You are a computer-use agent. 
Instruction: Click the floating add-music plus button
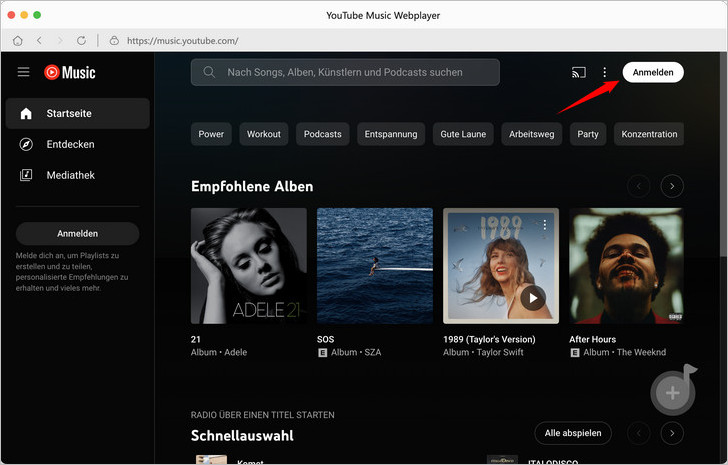coord(673,393)
